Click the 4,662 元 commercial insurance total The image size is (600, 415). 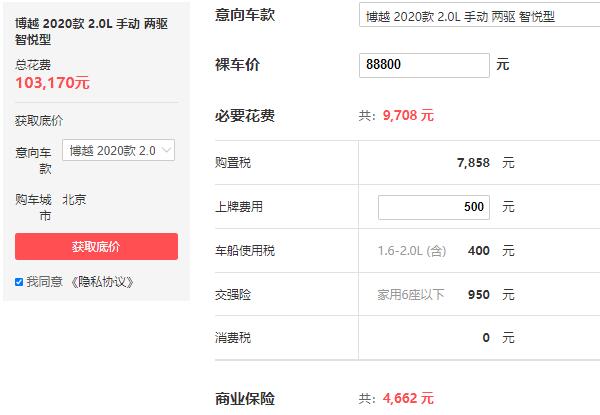point(408,398)
